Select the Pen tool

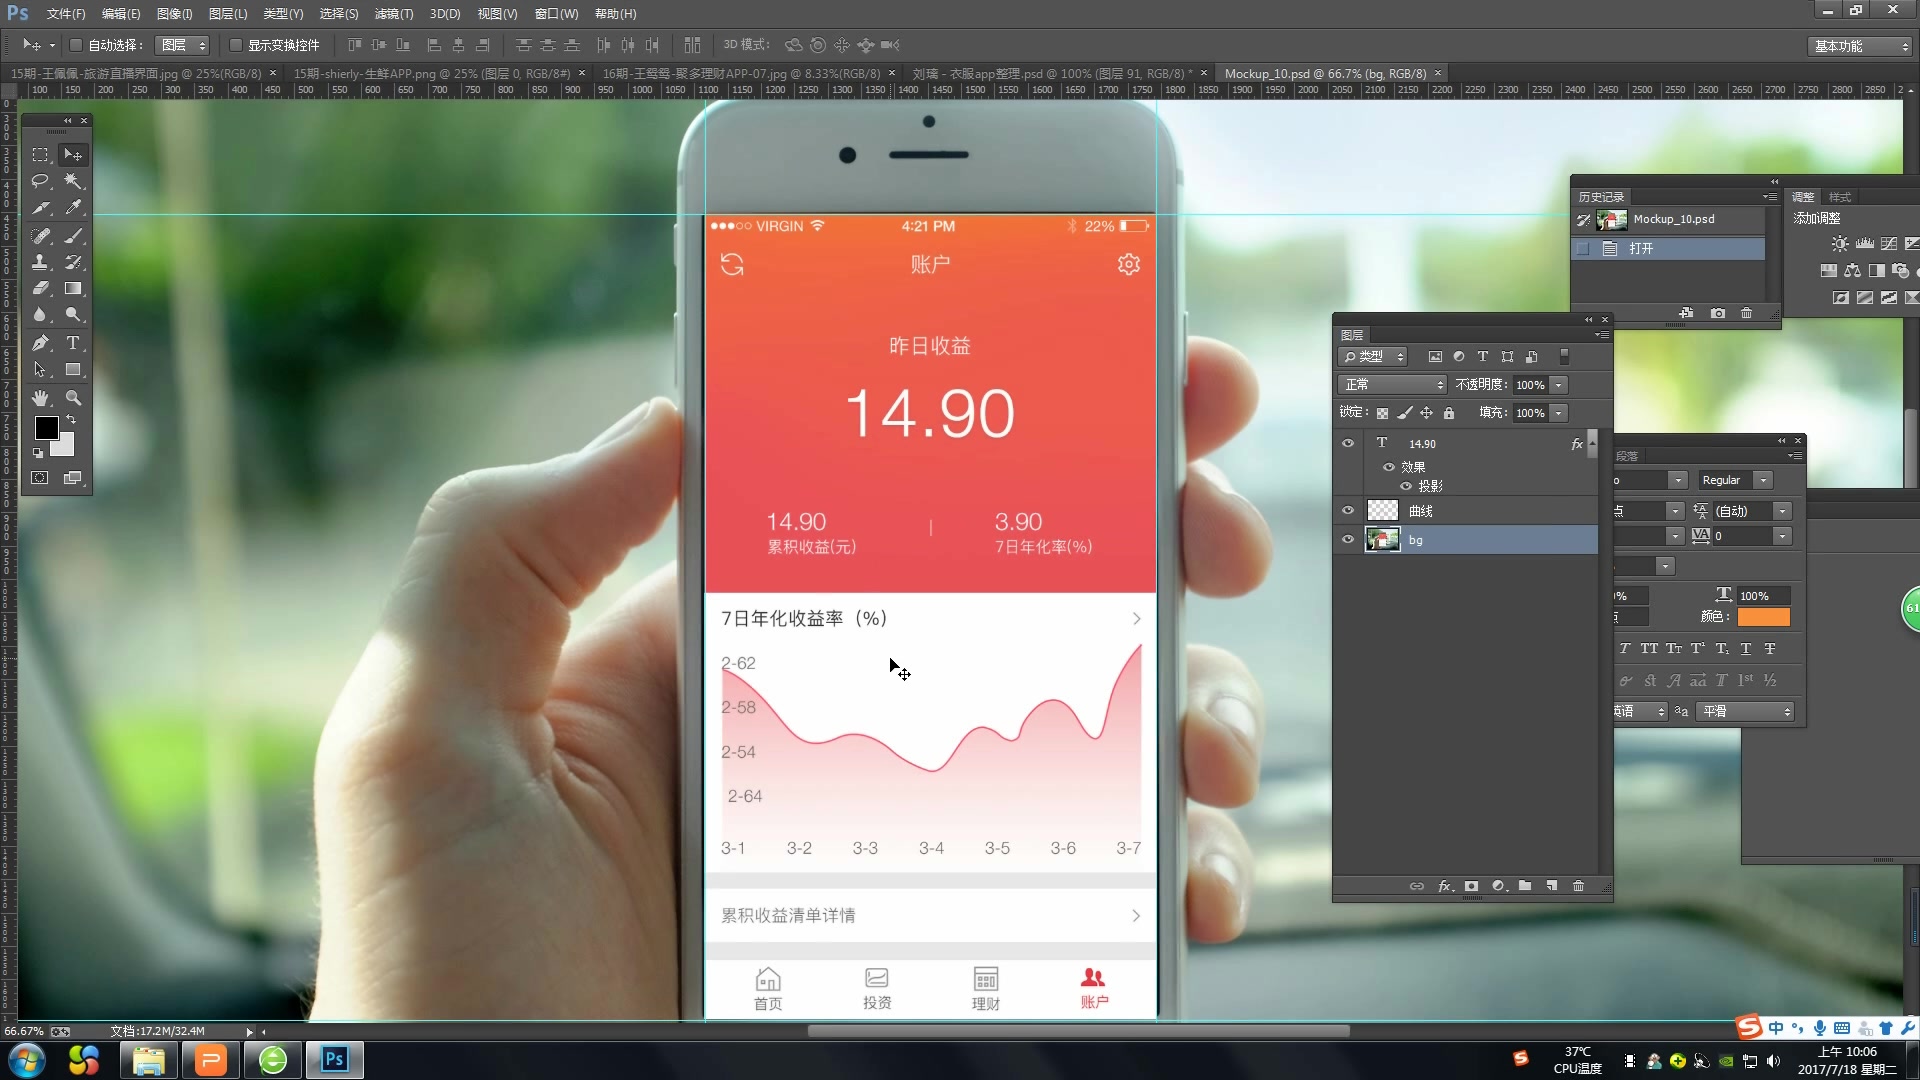pyautogui.click(x=40, y=343)
